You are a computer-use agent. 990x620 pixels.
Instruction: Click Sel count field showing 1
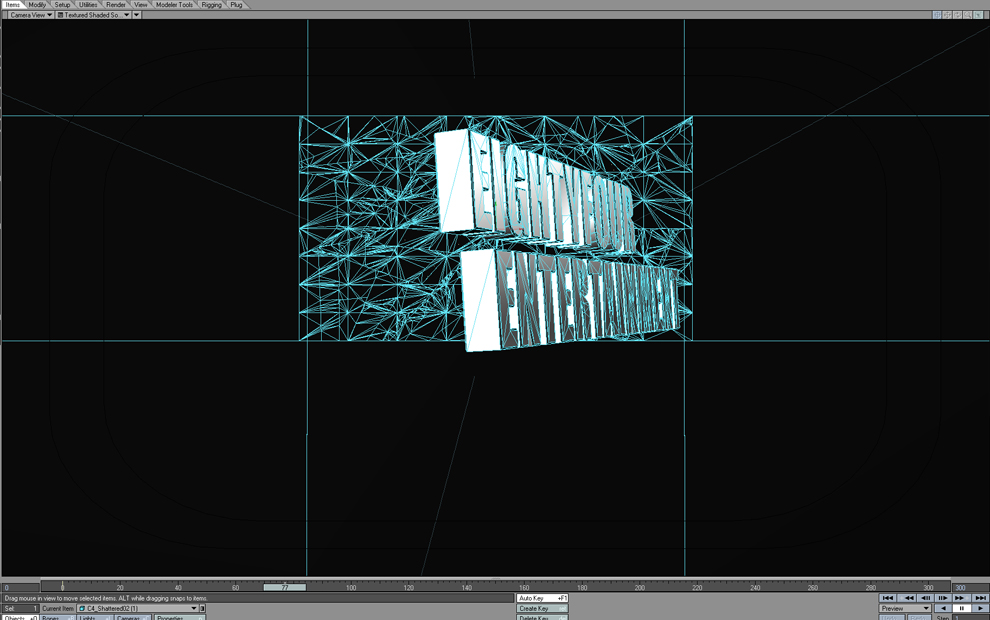tap(21, 608)
